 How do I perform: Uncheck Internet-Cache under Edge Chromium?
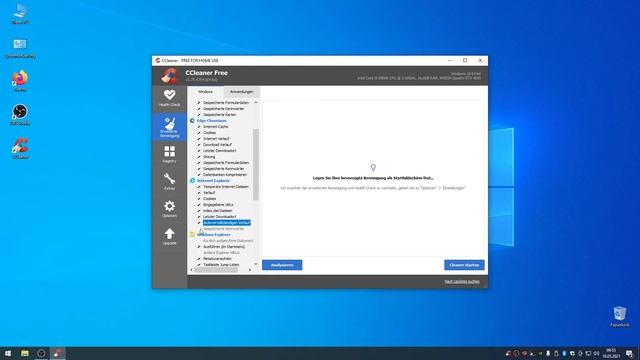199,127
